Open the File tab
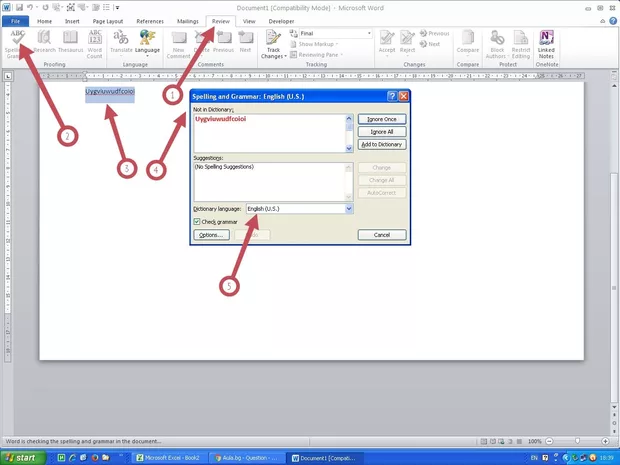620x465 pixels. tap(15, 21)
